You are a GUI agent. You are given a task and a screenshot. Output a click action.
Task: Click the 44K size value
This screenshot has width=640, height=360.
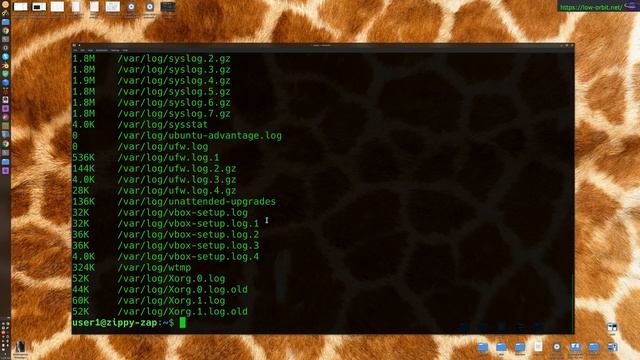click(x=81, y=290)
